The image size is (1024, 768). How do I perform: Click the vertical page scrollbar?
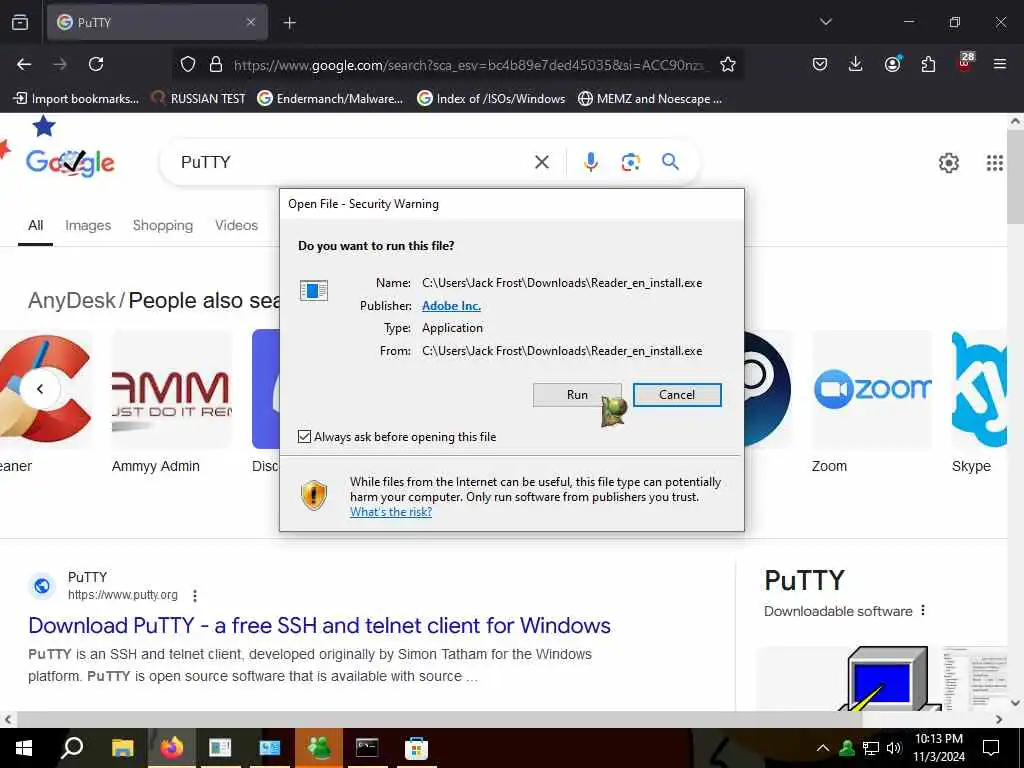coord(1015,176)
